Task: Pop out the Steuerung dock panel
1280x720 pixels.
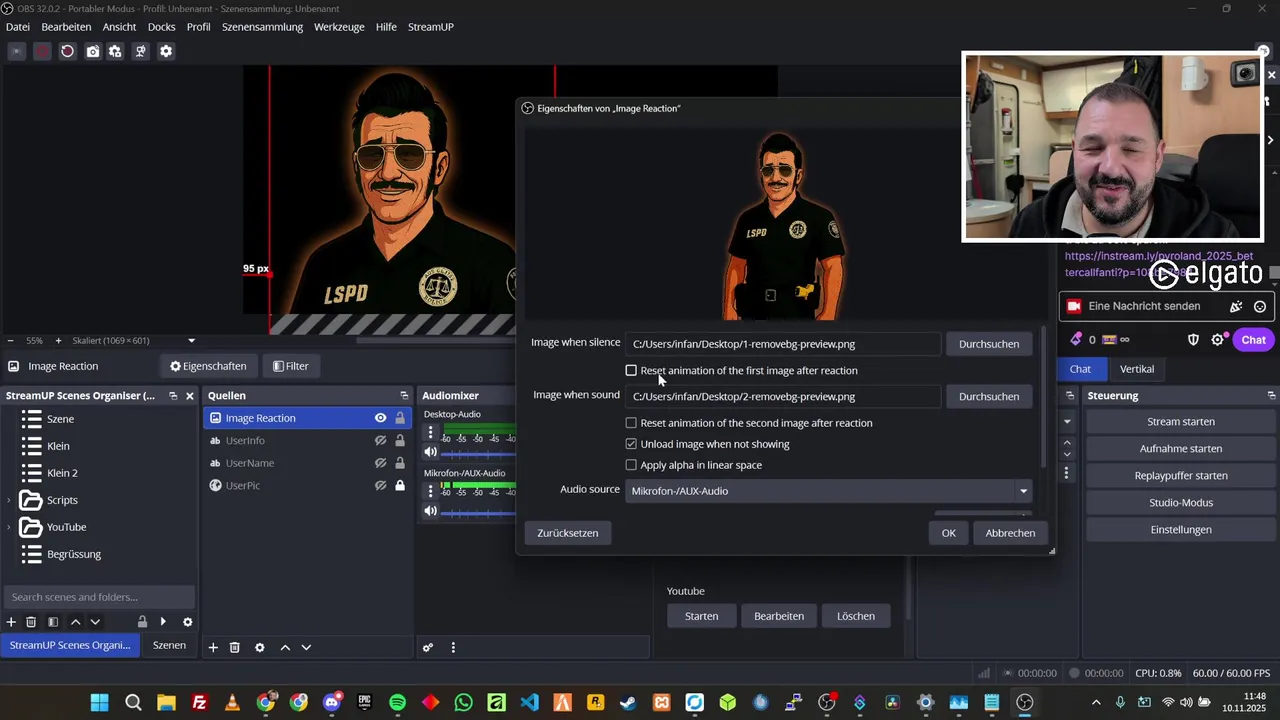Action: tap(1271, 396)
